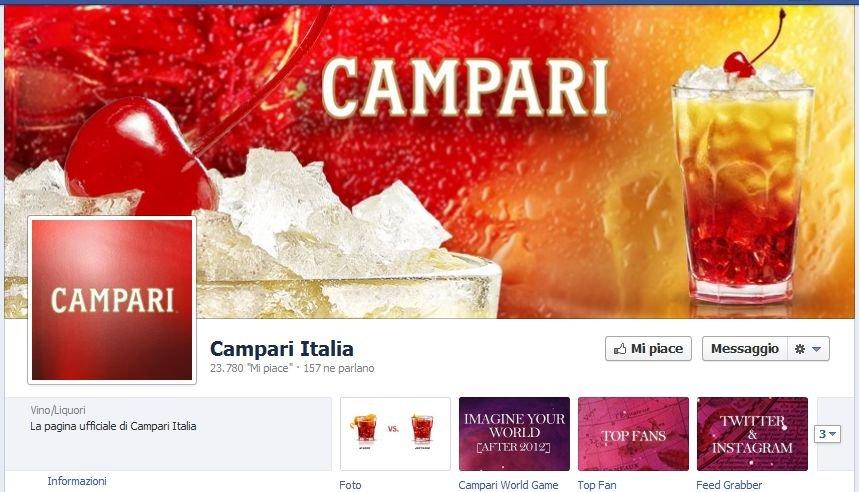Select the Feed Grabber label

click(x=729, y=485)
